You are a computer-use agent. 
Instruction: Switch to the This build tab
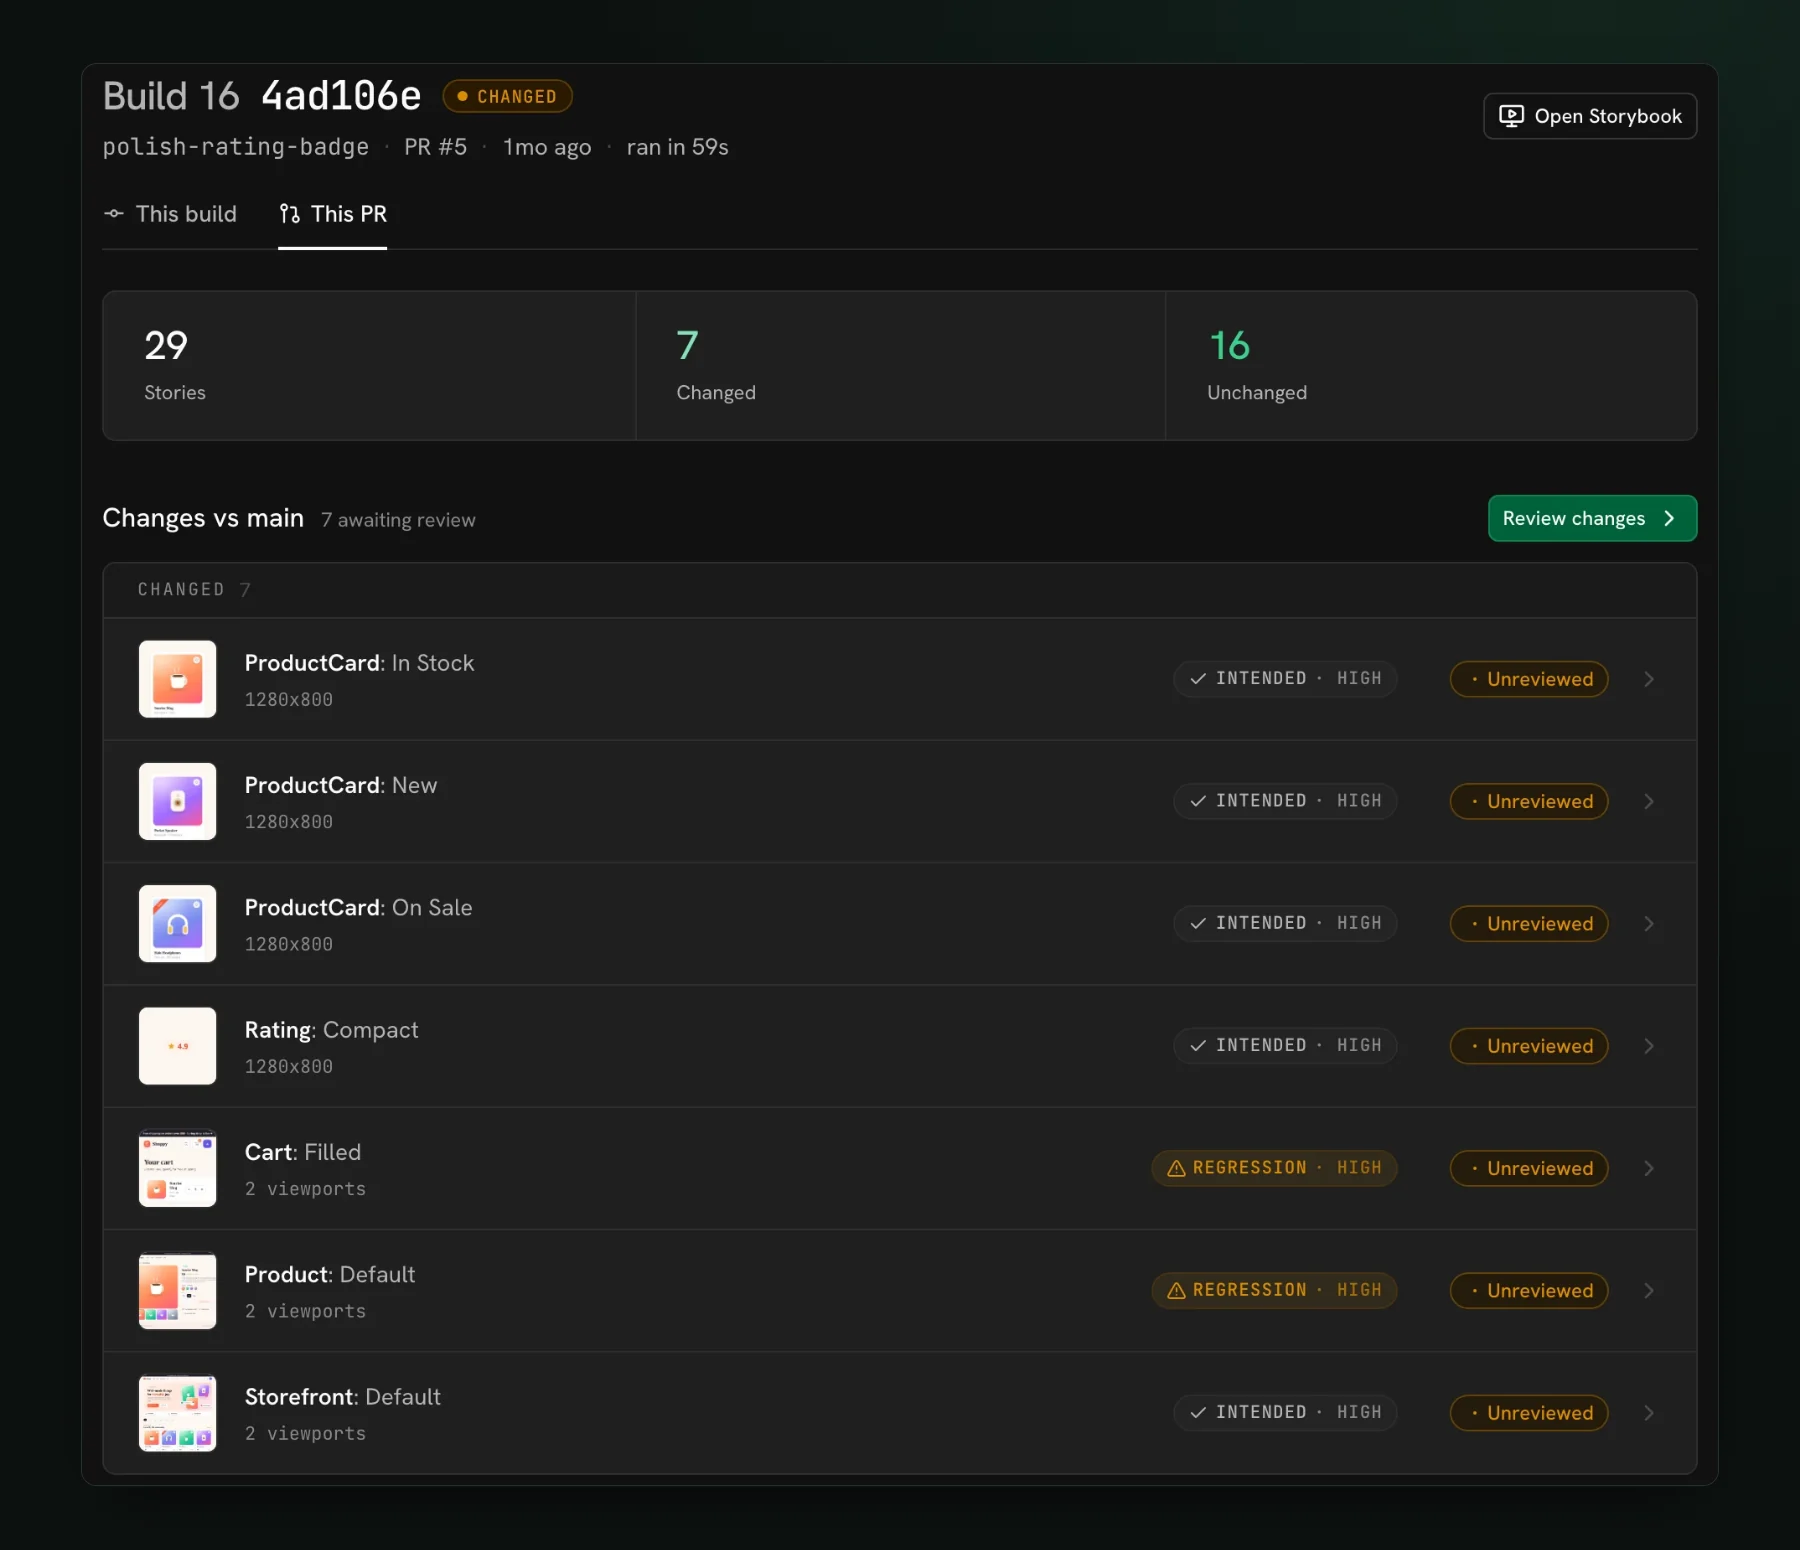coord(170,214)
